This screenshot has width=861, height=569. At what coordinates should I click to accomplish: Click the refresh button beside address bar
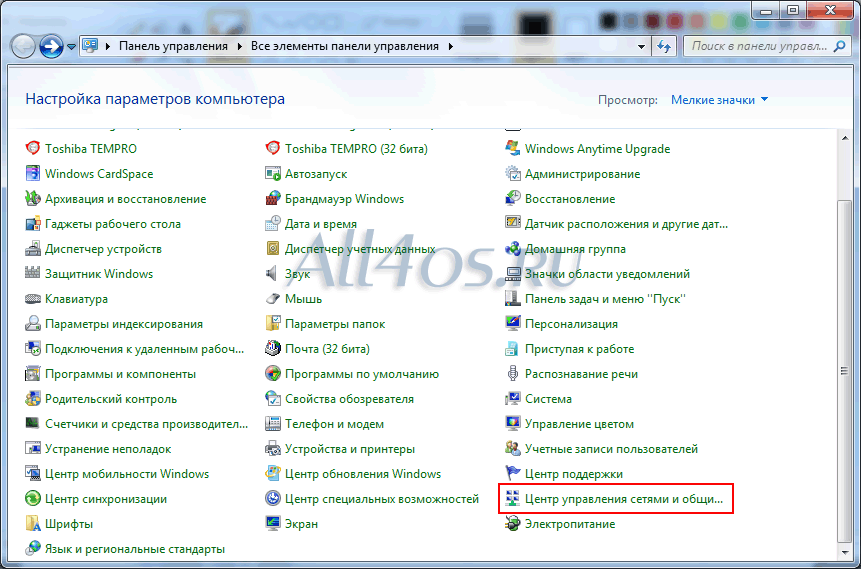click(664, 47)
